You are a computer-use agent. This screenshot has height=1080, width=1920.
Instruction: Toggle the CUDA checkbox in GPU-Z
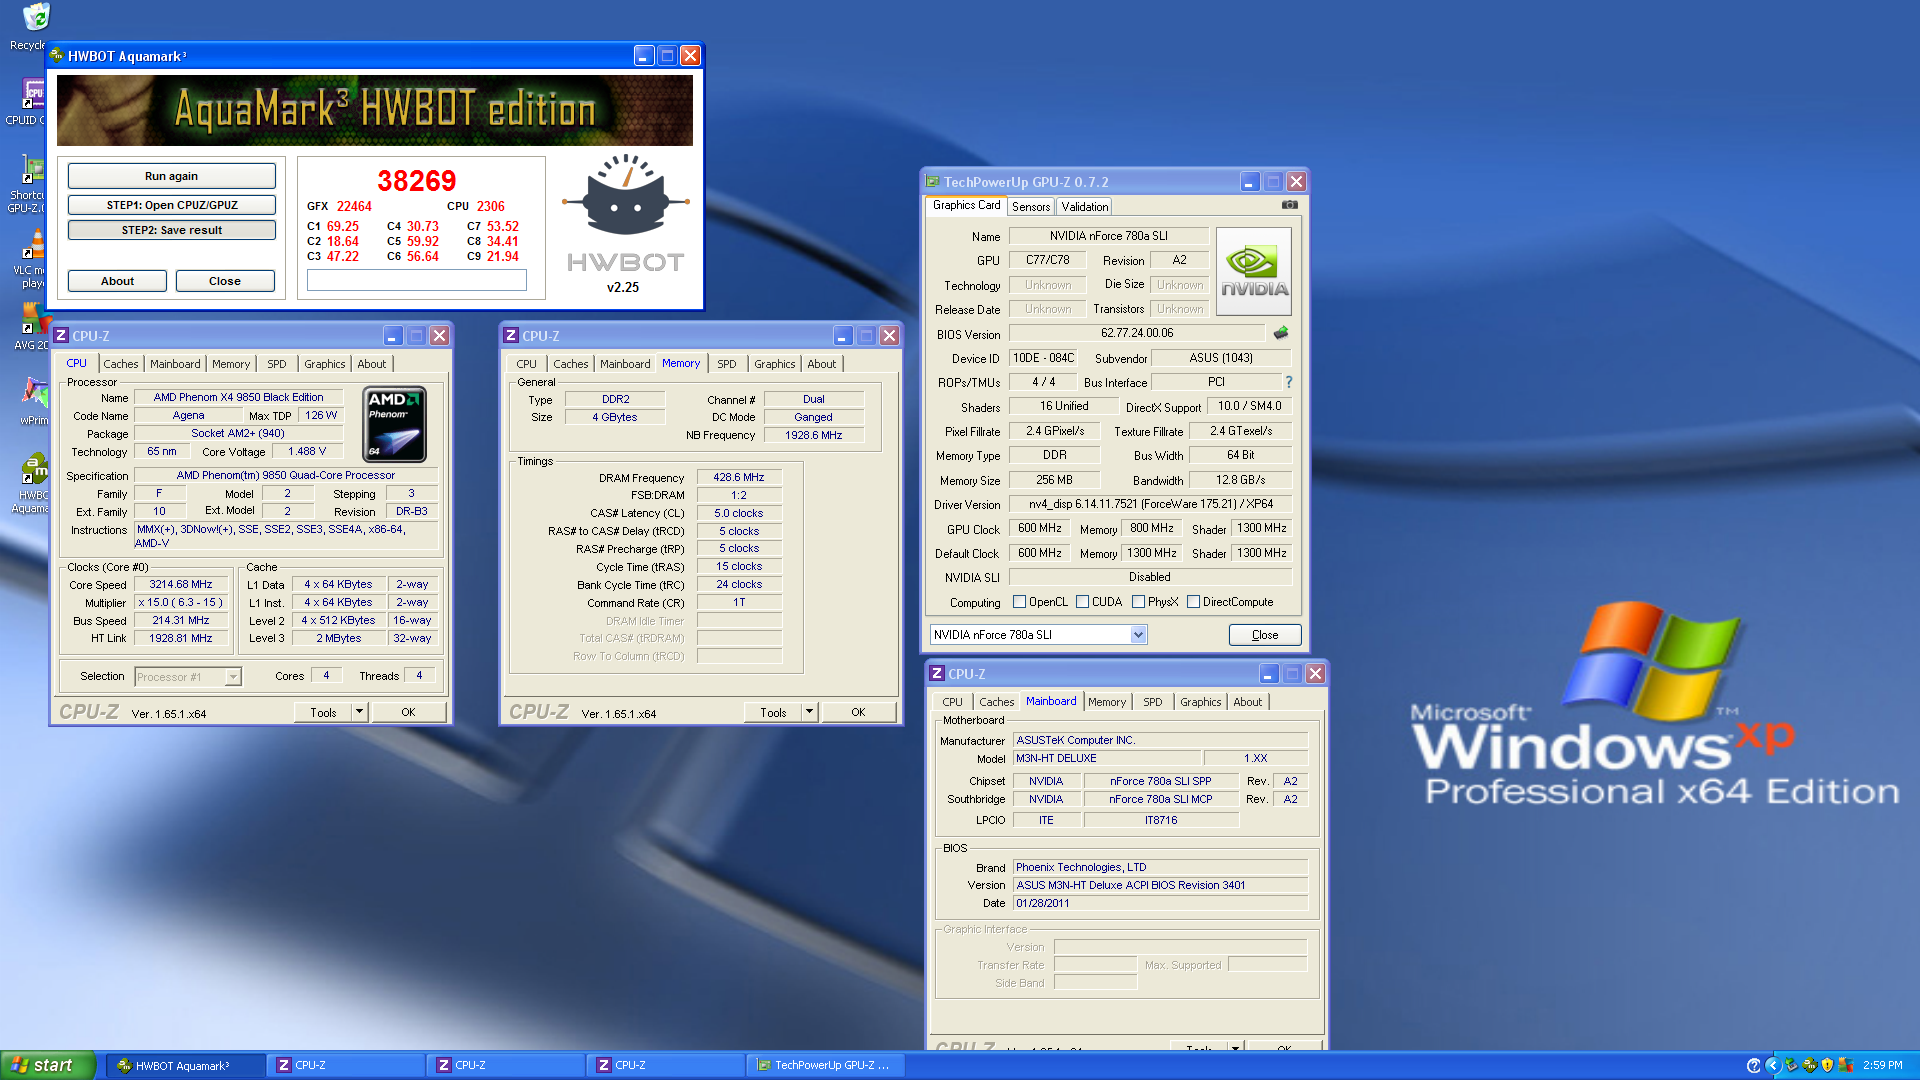(x=1082, y=602)
